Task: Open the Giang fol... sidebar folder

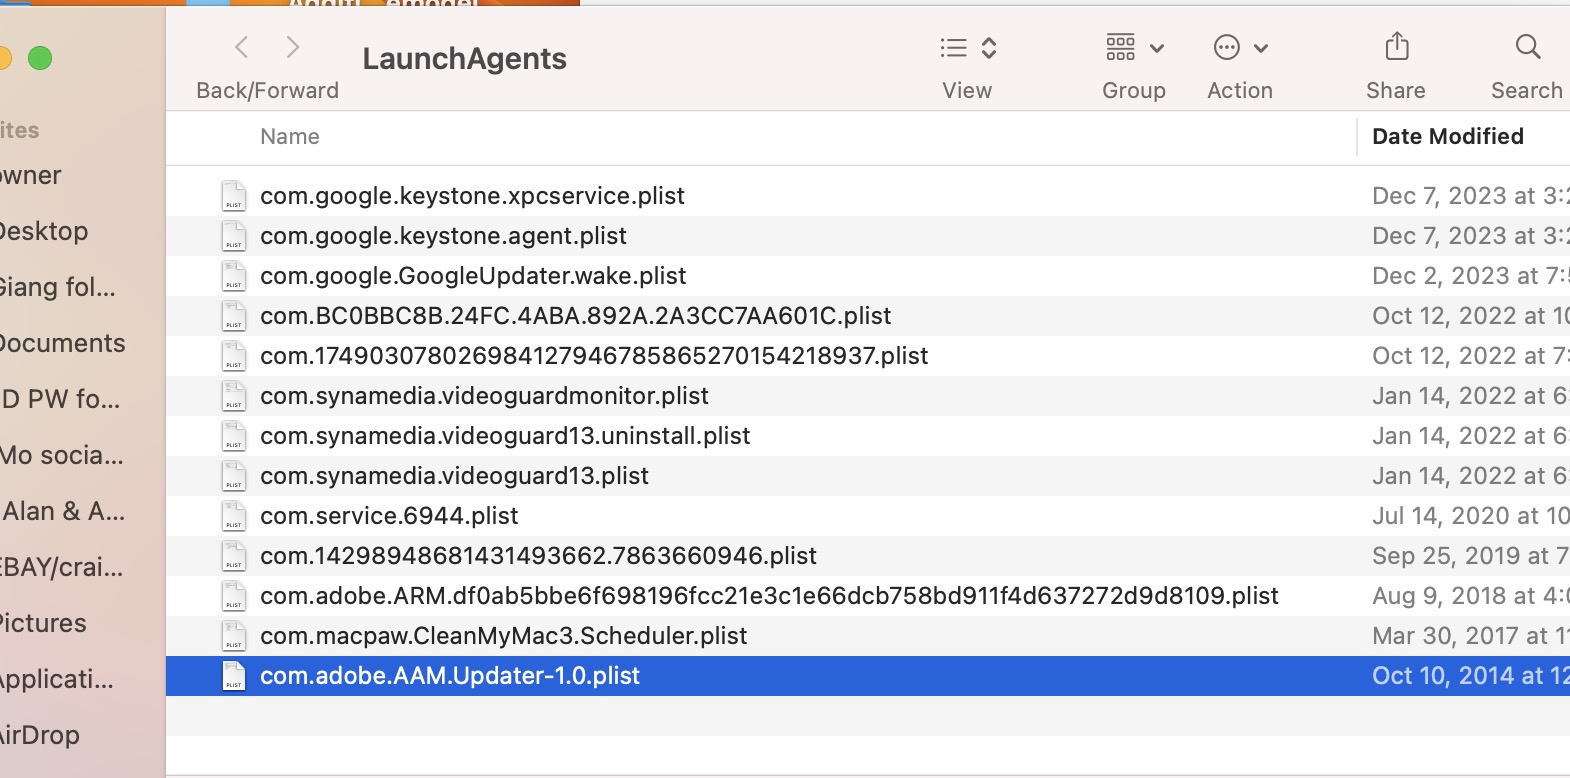Action: (x=58, y=288)
